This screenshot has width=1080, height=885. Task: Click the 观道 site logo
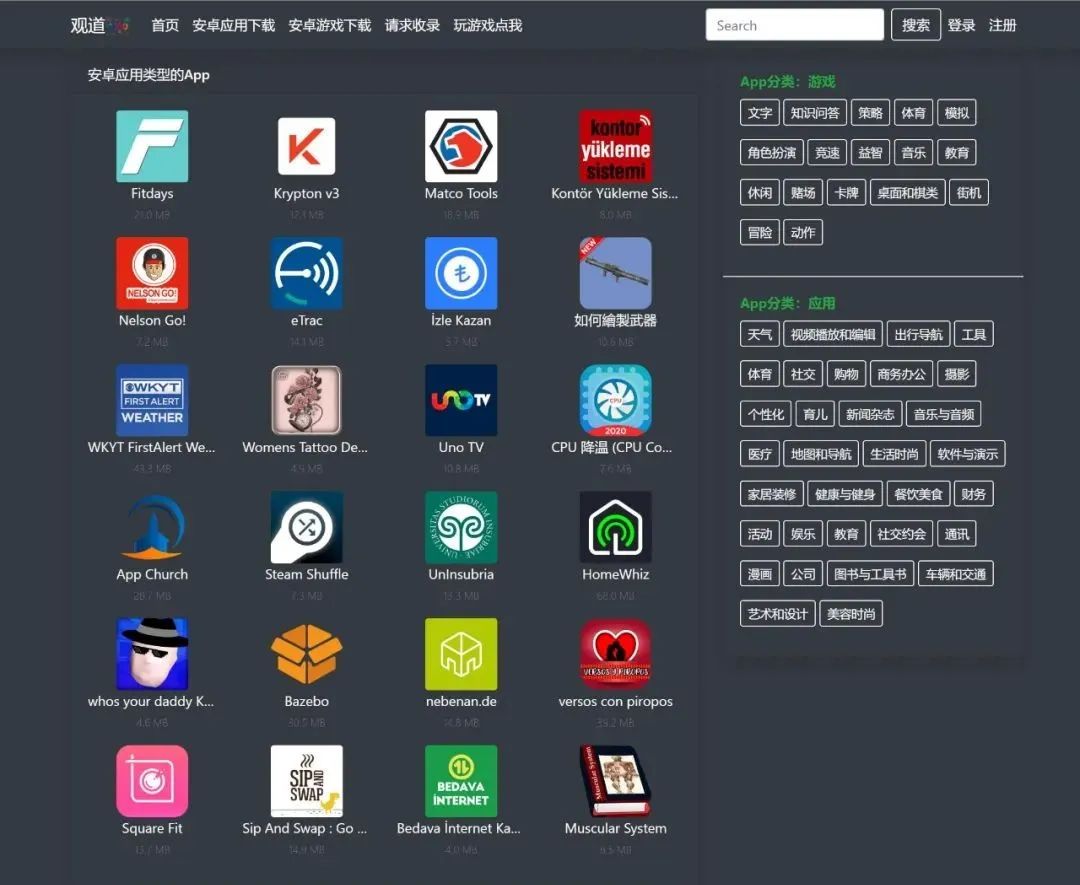[x=98, y=25]
